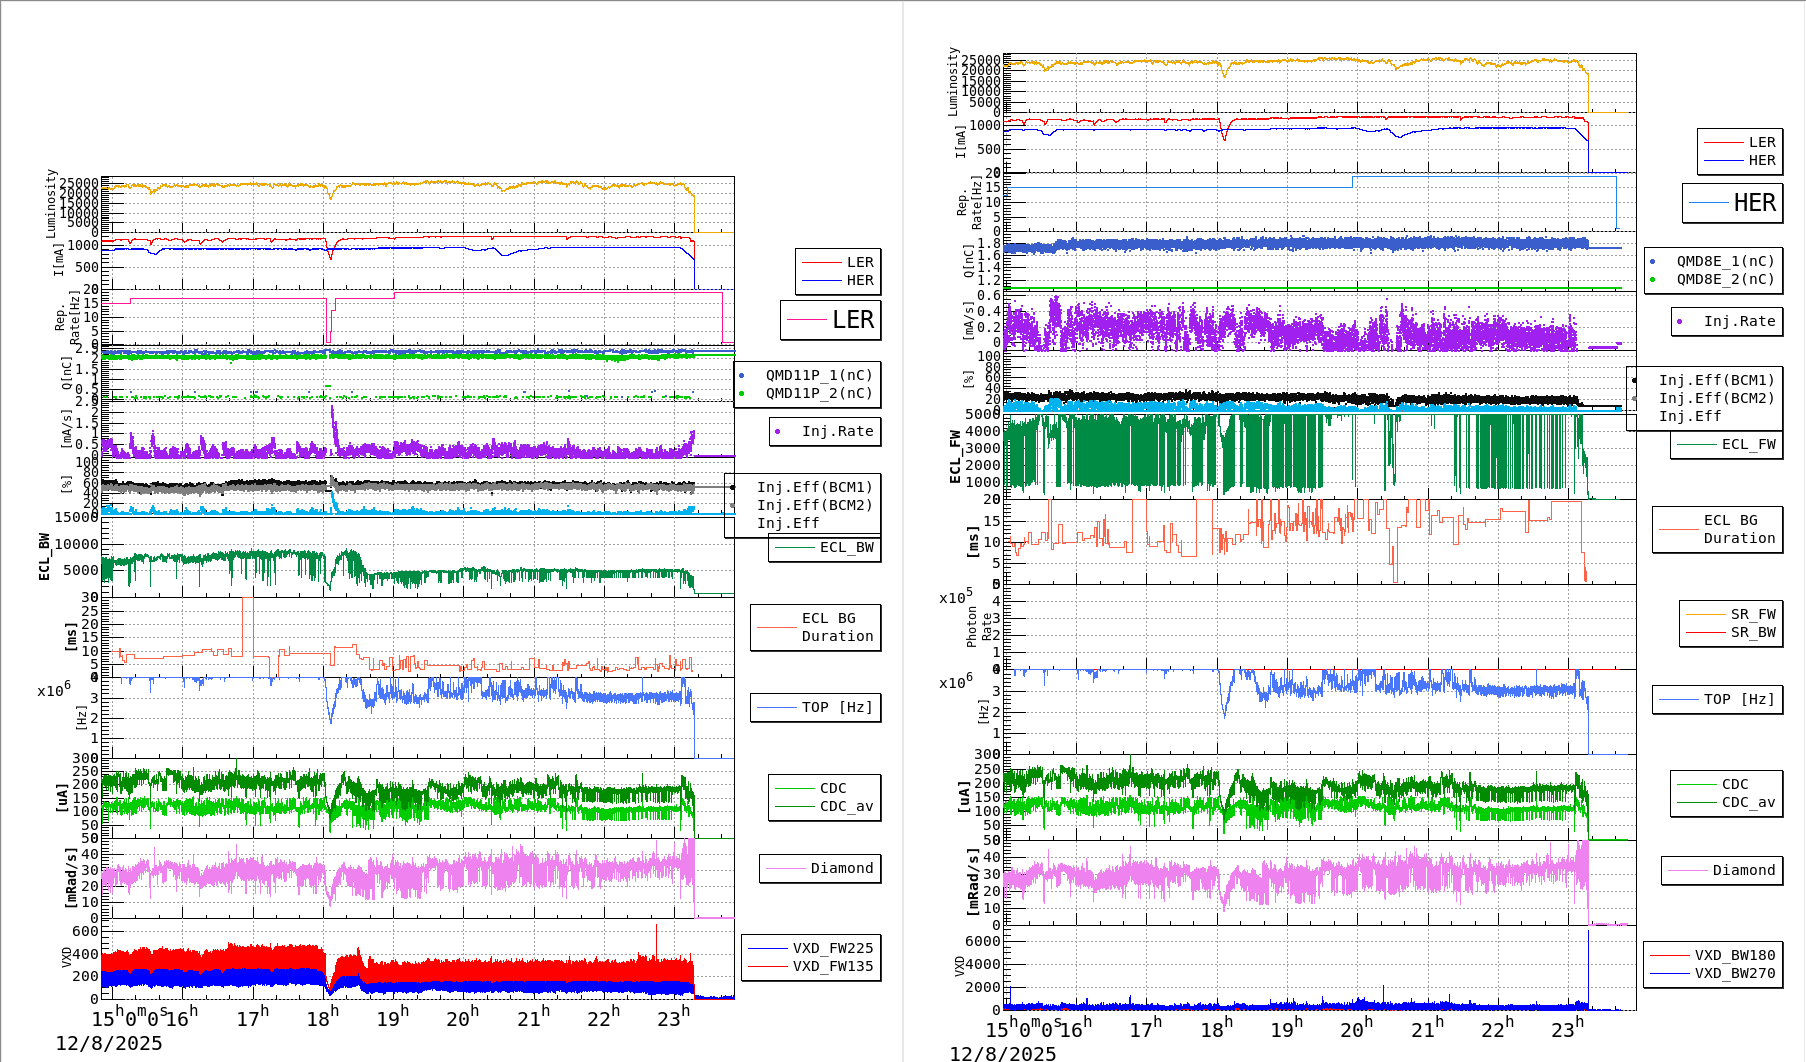Screen dimensions: 1806x1062
Task: Select the ECL_BW legend box
Action: coord(825,547)
